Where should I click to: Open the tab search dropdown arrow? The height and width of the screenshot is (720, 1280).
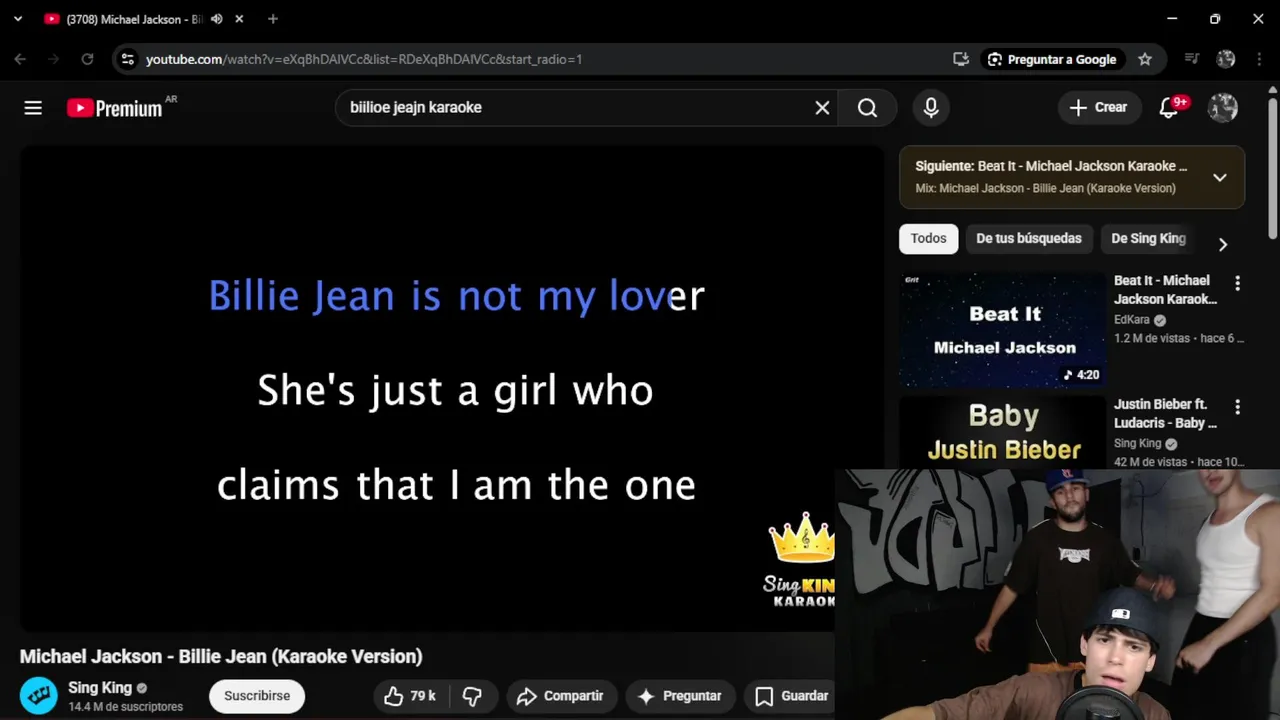click(18, 19)
